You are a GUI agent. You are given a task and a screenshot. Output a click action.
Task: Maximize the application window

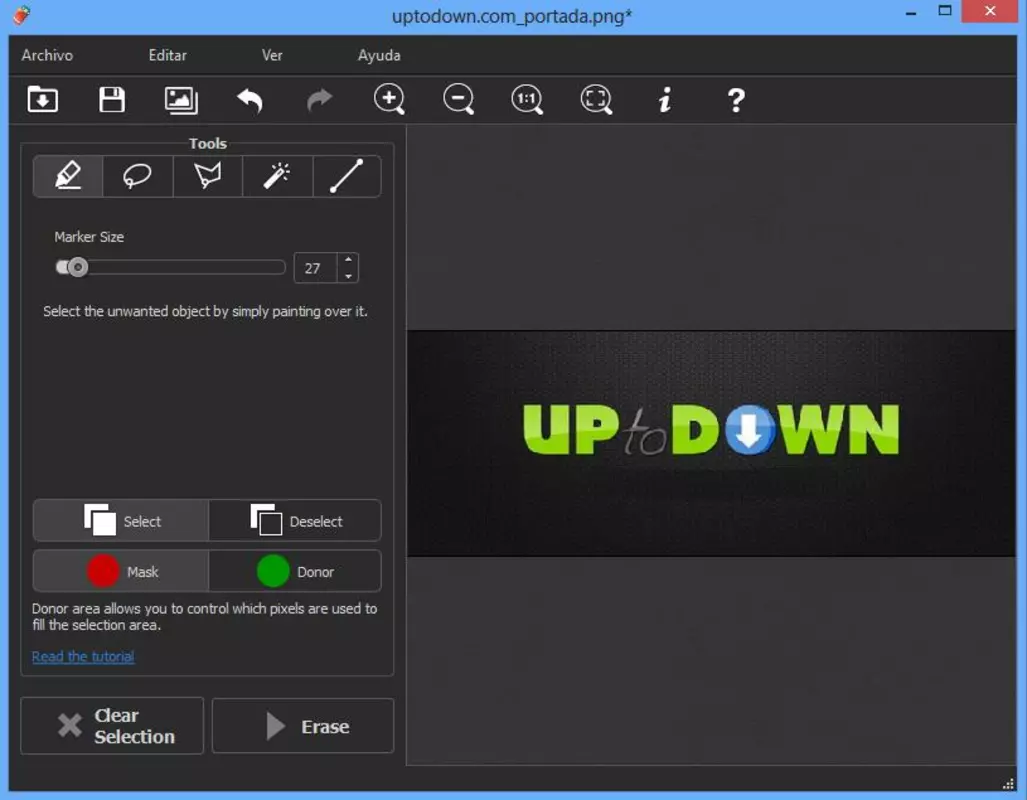coord(944,10)
